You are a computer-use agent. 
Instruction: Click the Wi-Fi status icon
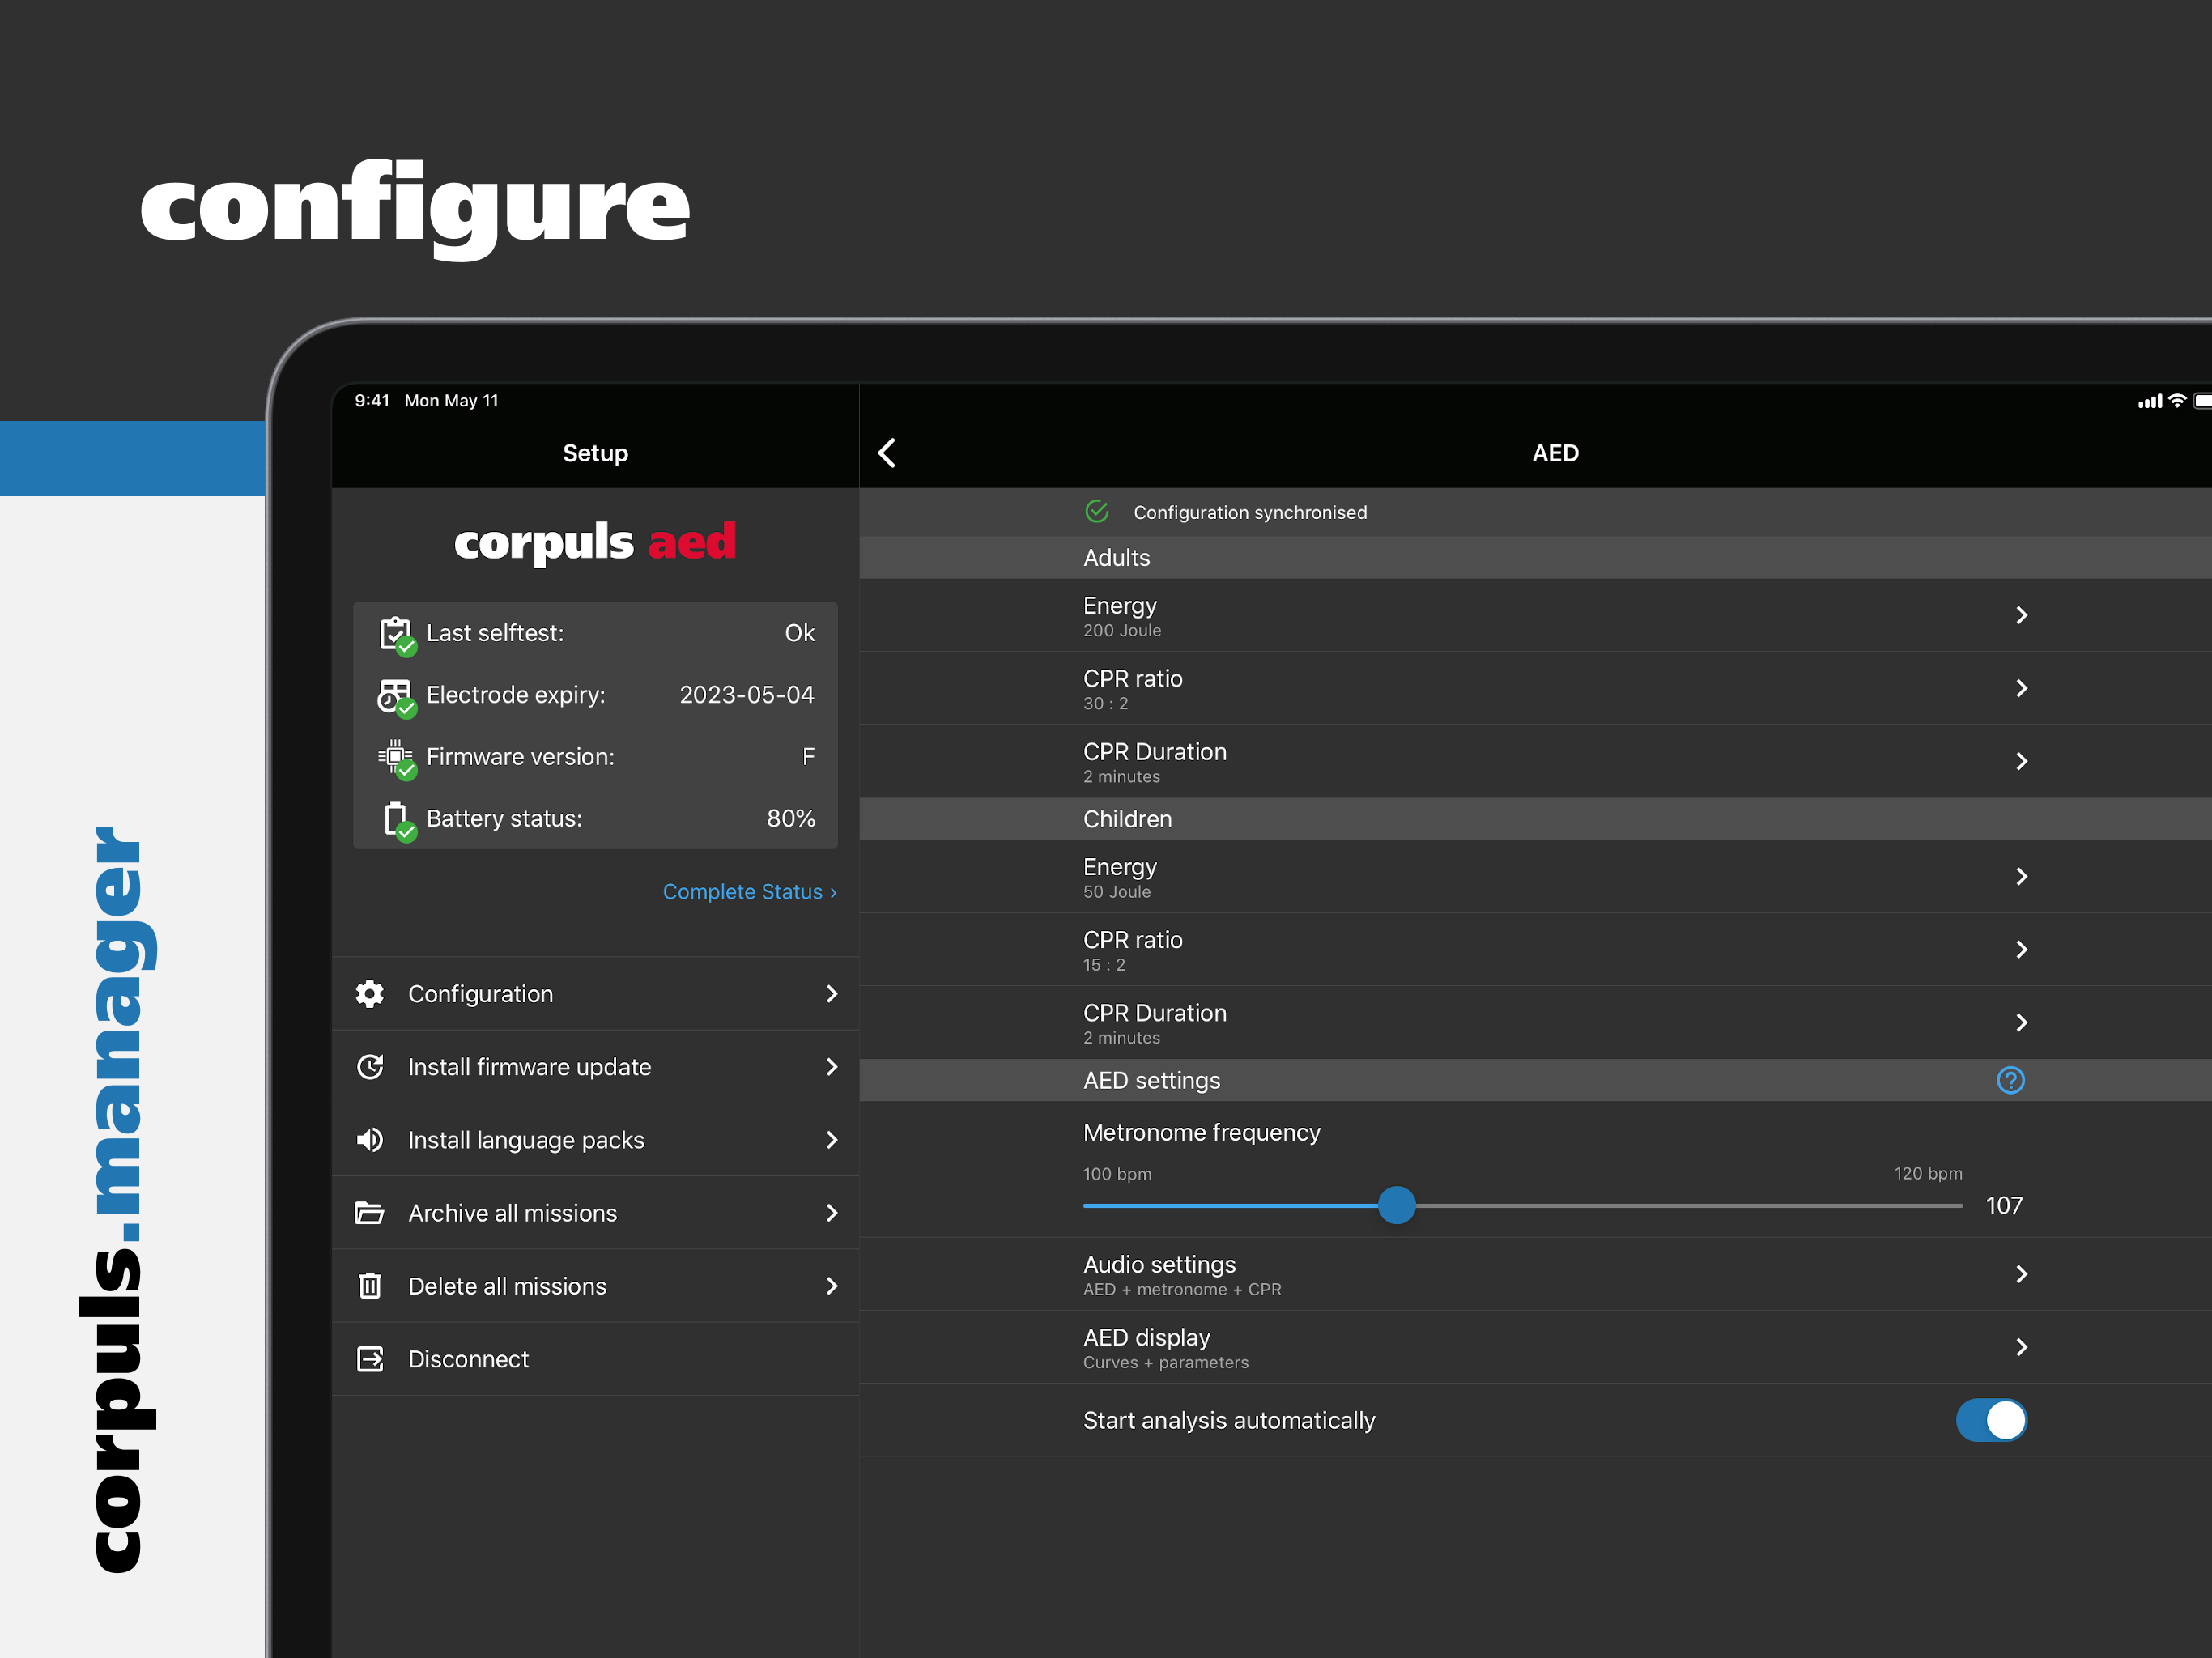pos(2177,401)
